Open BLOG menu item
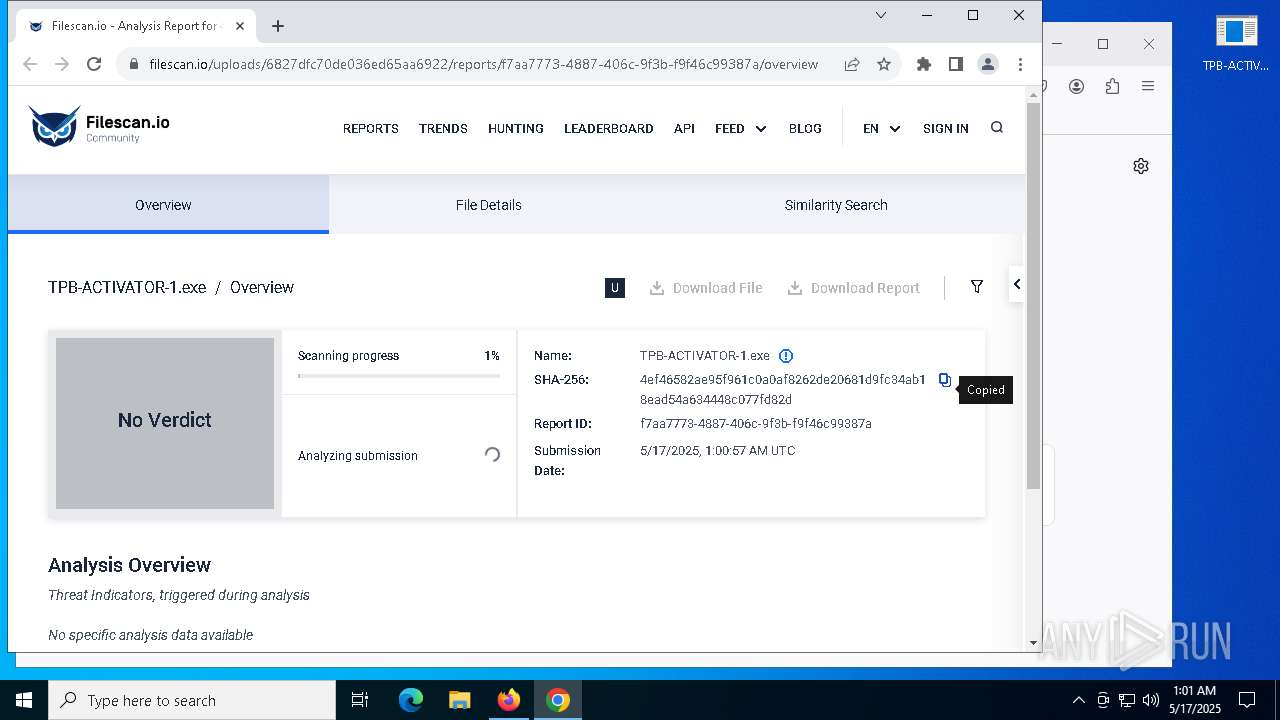This screenshot has height=720, width=1280. point(805,128)
